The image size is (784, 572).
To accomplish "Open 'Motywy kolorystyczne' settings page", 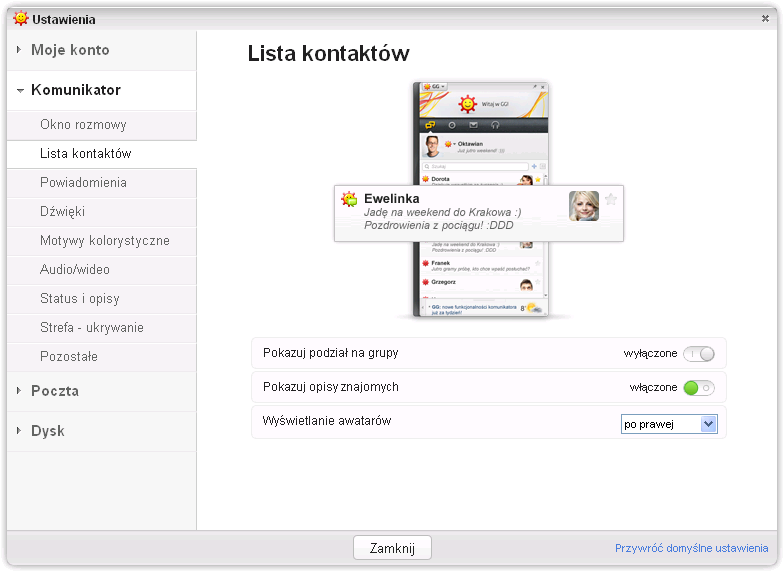I will pyautogui.click(x=102, y=241).
